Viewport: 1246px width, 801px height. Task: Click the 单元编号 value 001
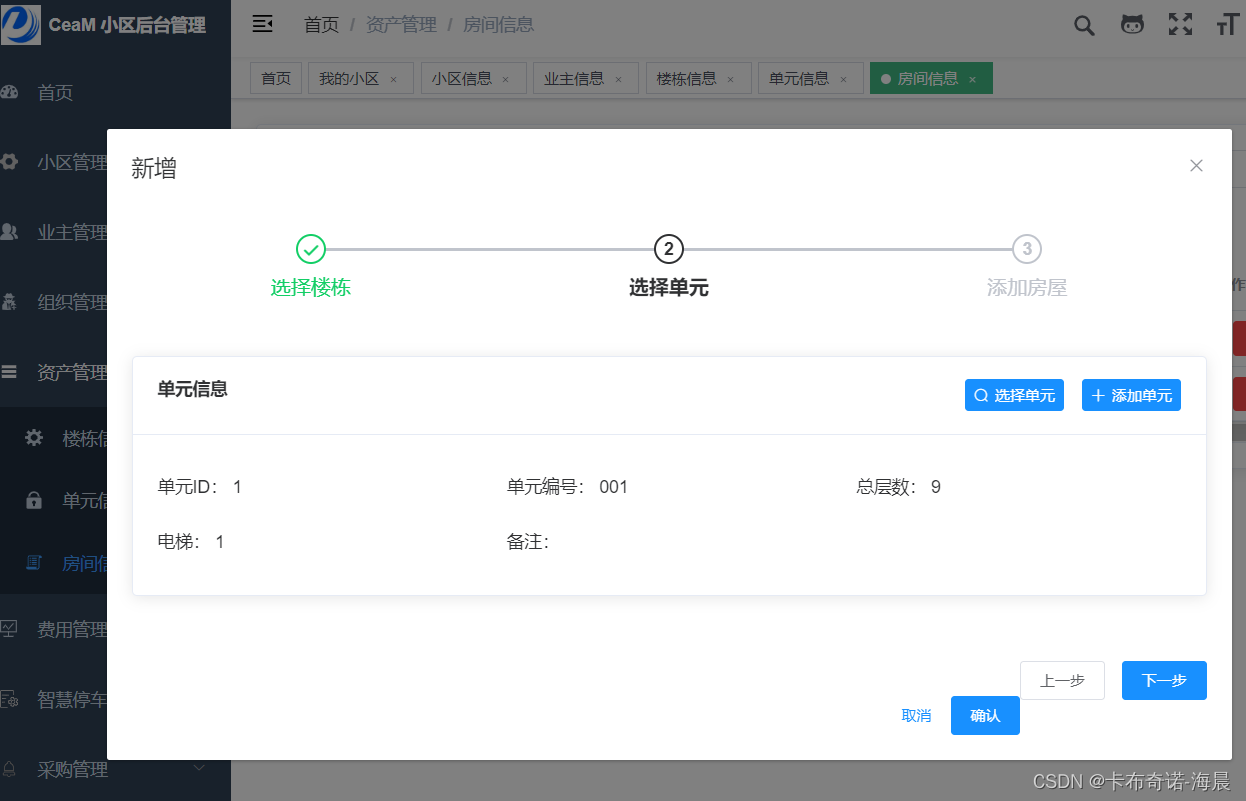click(x=613, y=487)
